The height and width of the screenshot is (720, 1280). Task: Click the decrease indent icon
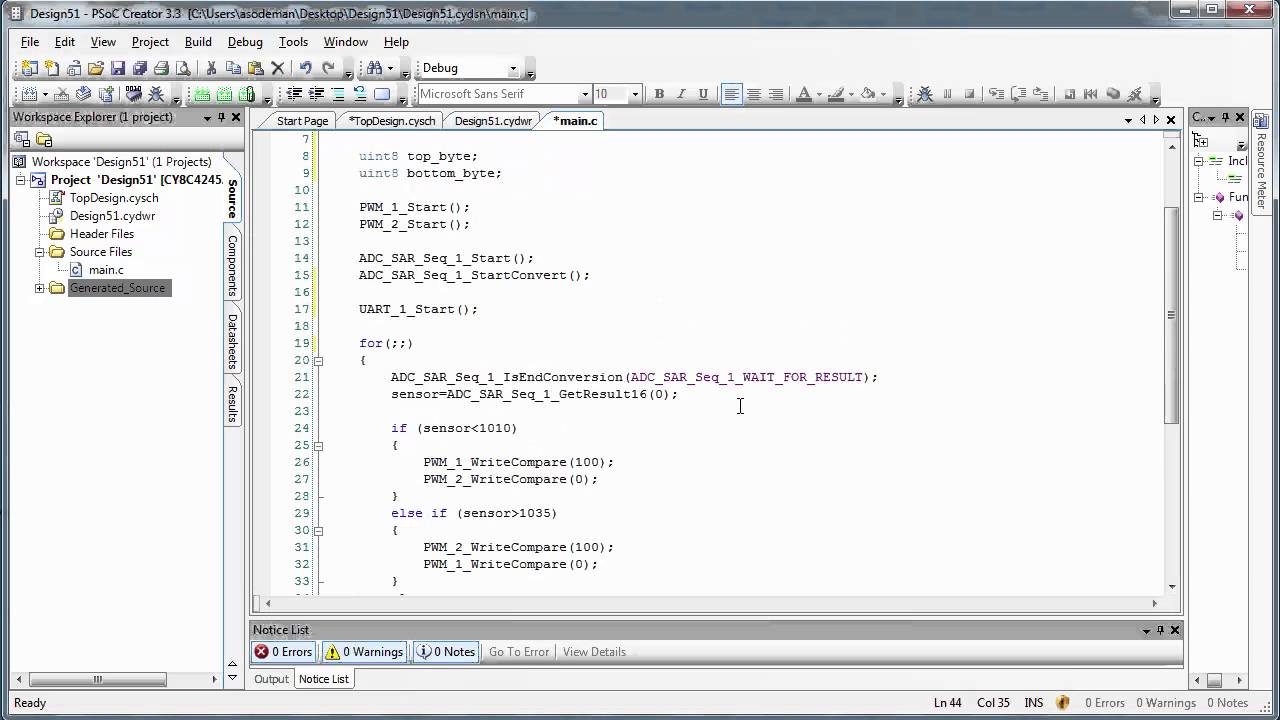pyautogui.click(x=294, y=94)
